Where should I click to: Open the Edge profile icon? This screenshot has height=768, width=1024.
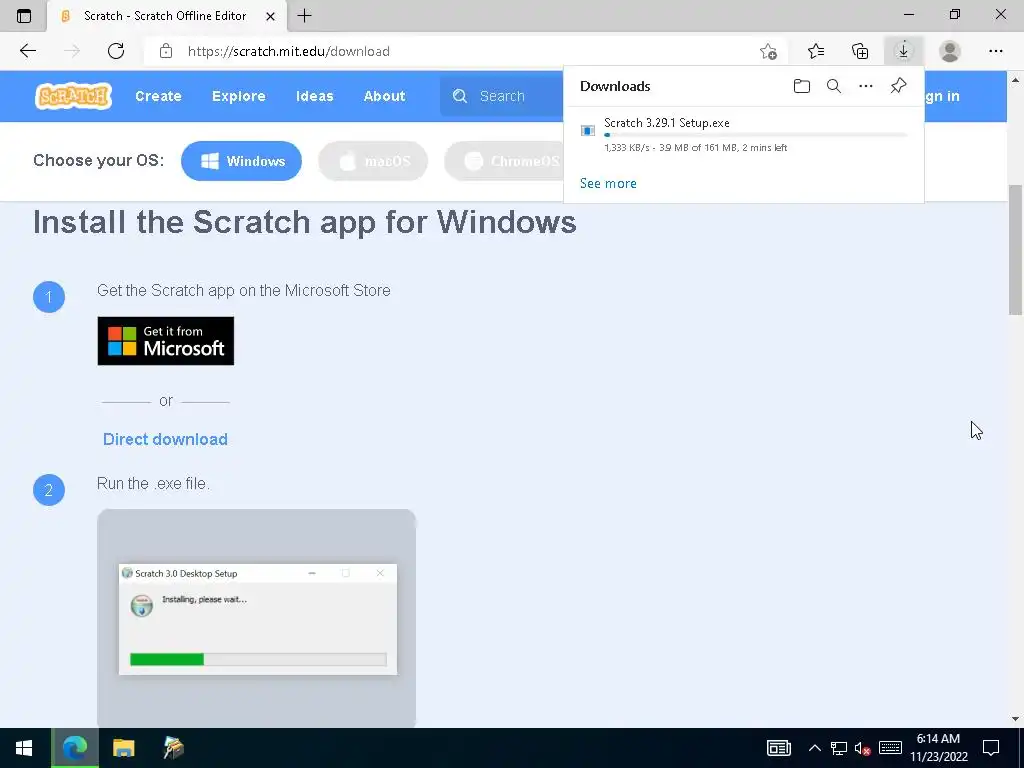tap(949, 51)
